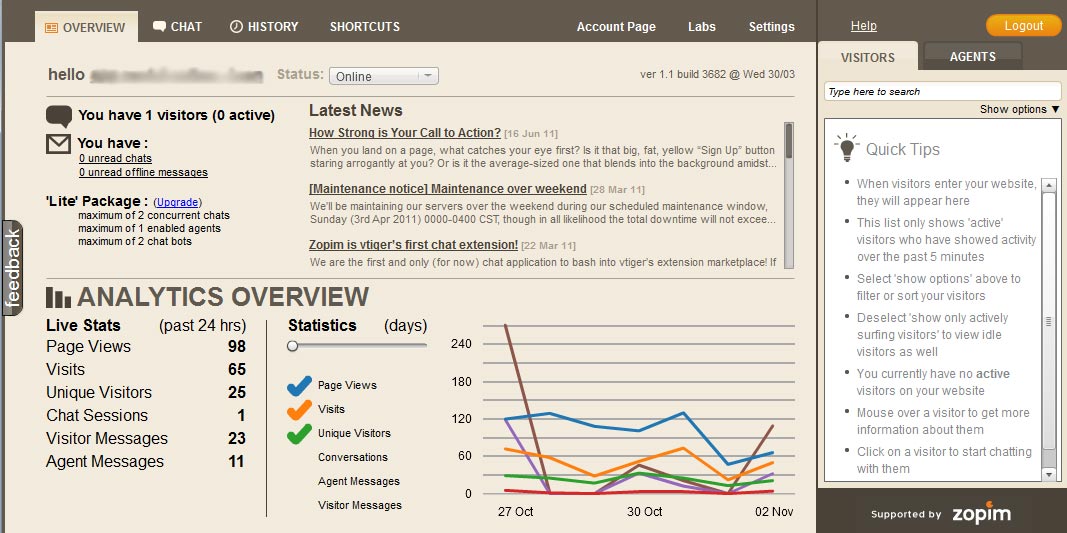This screenshot has height=533, width=1067.
Task: Toggle the Visits orange checkmark
Action: 299,409
